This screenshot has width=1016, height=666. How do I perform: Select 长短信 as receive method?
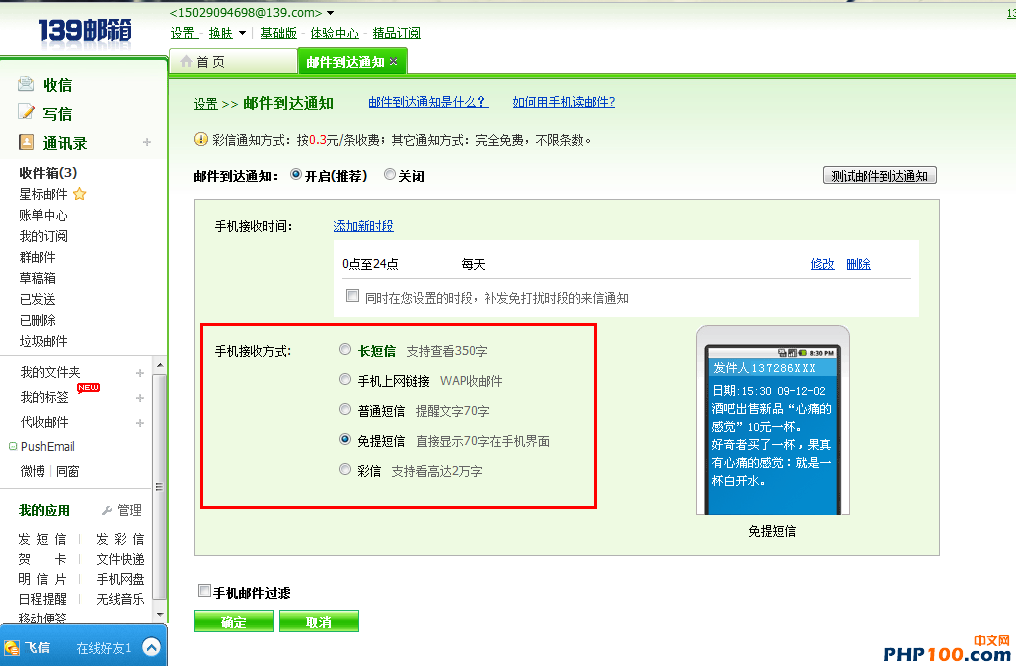click(345, 350)
